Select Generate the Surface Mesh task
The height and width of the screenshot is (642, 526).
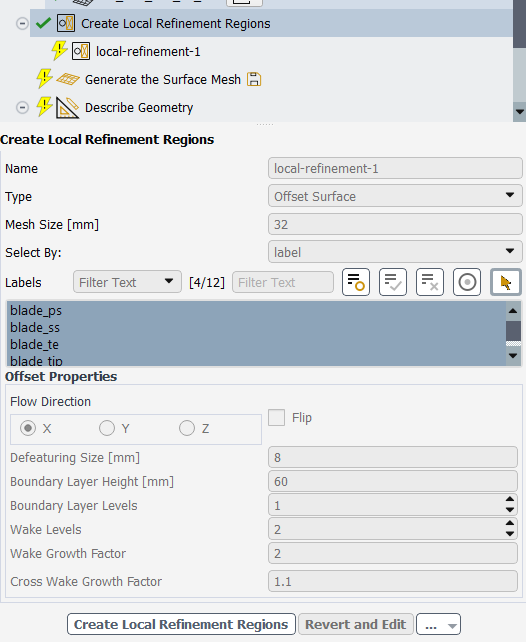[163, 79]
